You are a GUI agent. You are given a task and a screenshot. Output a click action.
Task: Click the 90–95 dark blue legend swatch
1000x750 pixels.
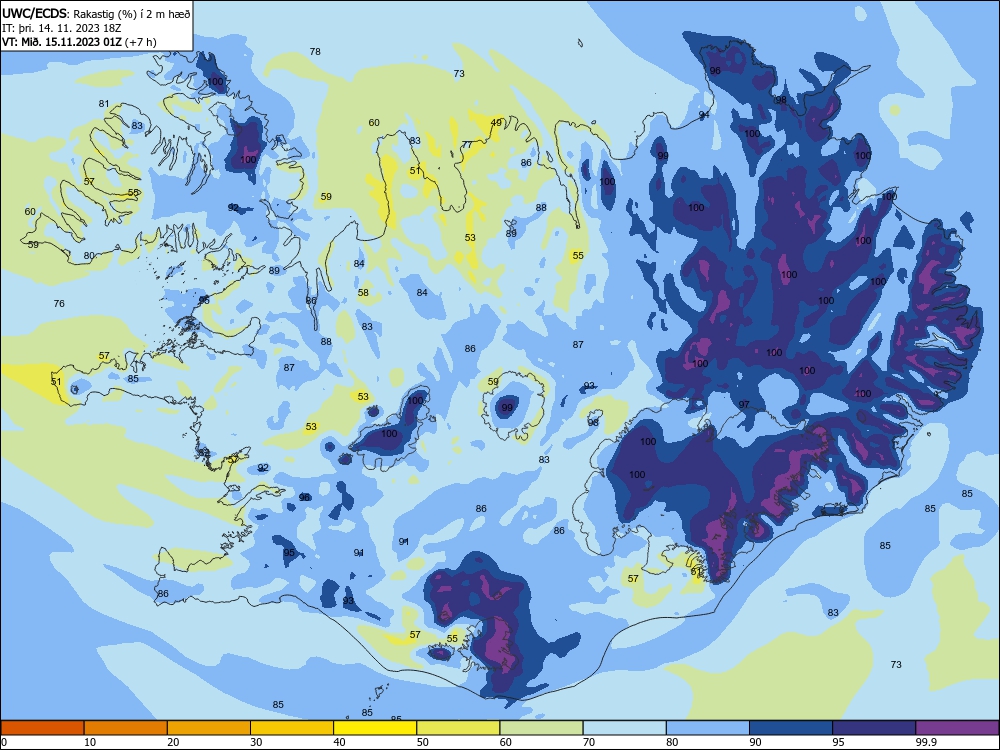pyautogui.click(x=791, y=727)
